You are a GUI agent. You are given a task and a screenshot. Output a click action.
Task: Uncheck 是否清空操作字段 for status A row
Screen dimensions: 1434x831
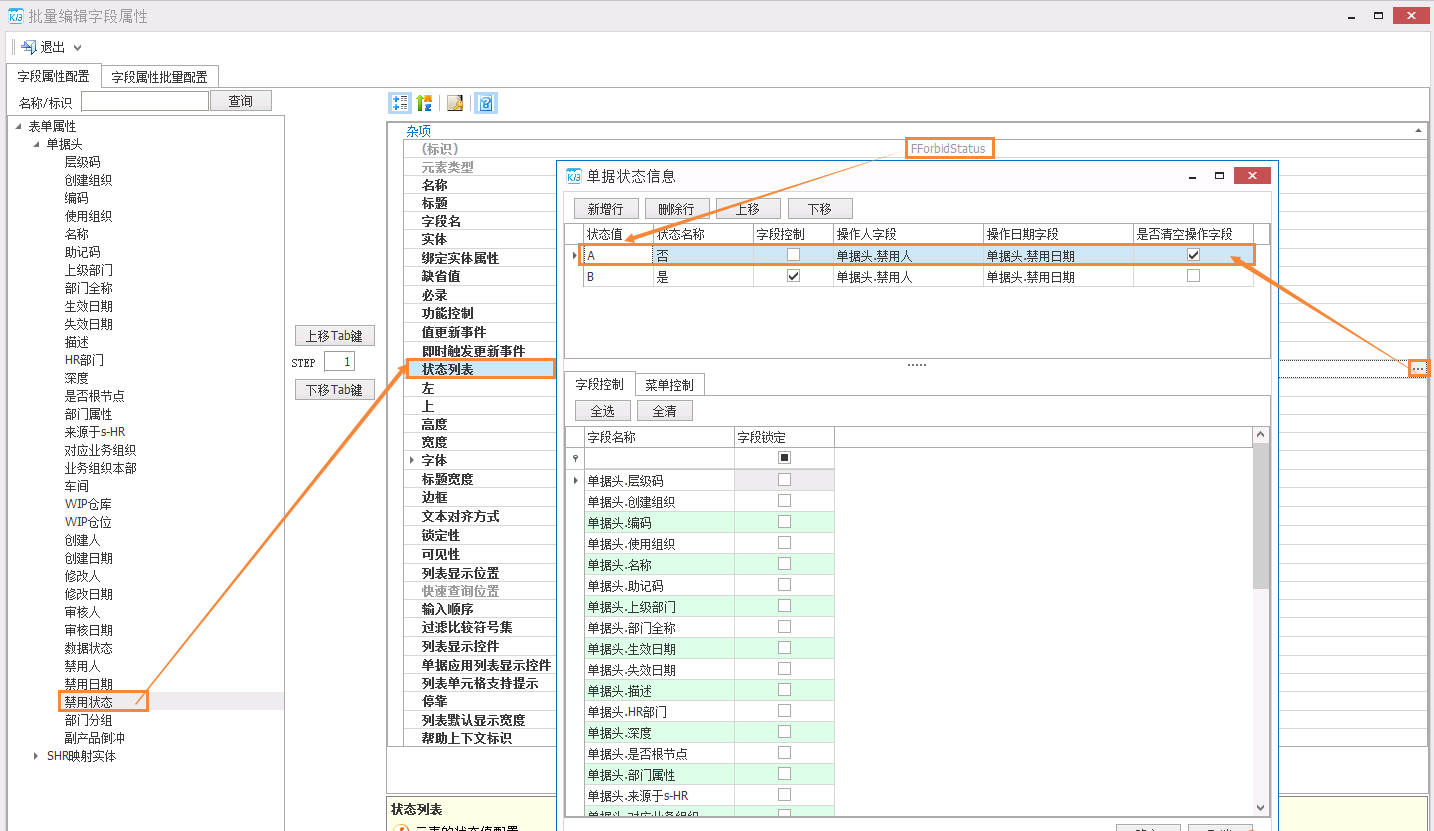tap(1193, 255)
